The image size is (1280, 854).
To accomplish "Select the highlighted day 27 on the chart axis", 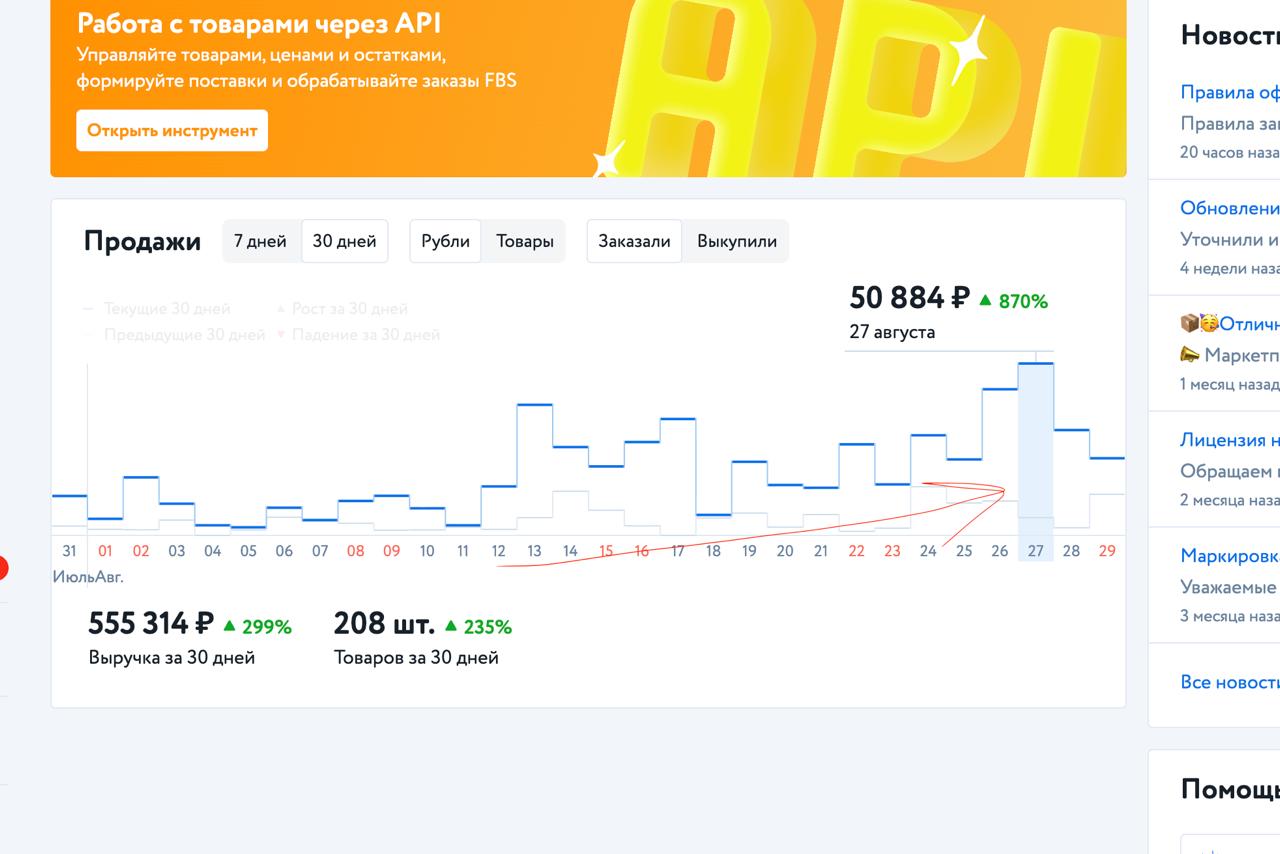I will pos(1035,550).
